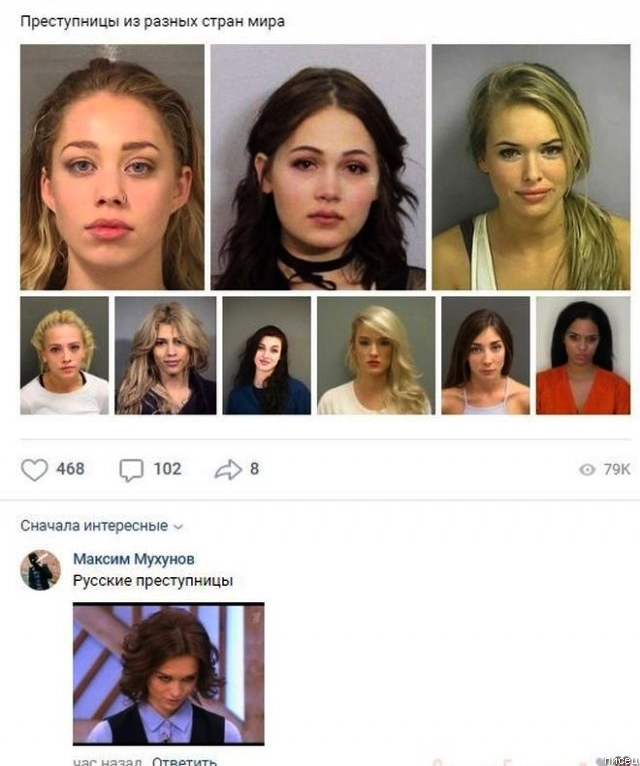Open comments via the speech bubble icon
Screen dimensions: 640x766
point(131,470)
